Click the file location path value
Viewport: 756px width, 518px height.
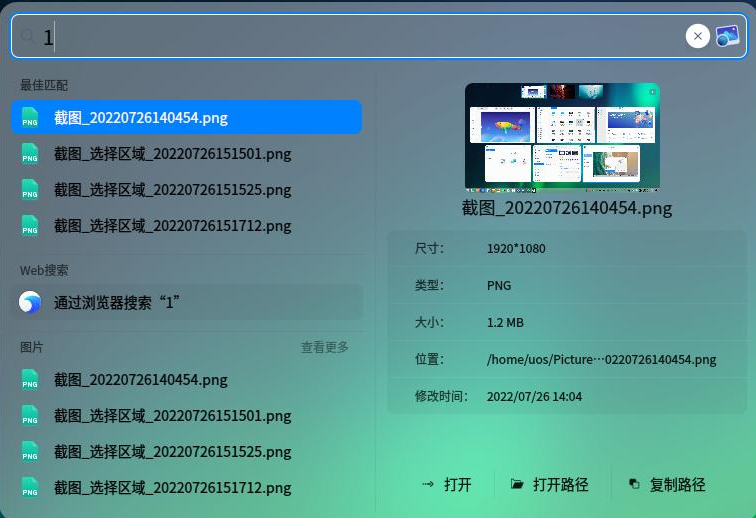[601, 359]
